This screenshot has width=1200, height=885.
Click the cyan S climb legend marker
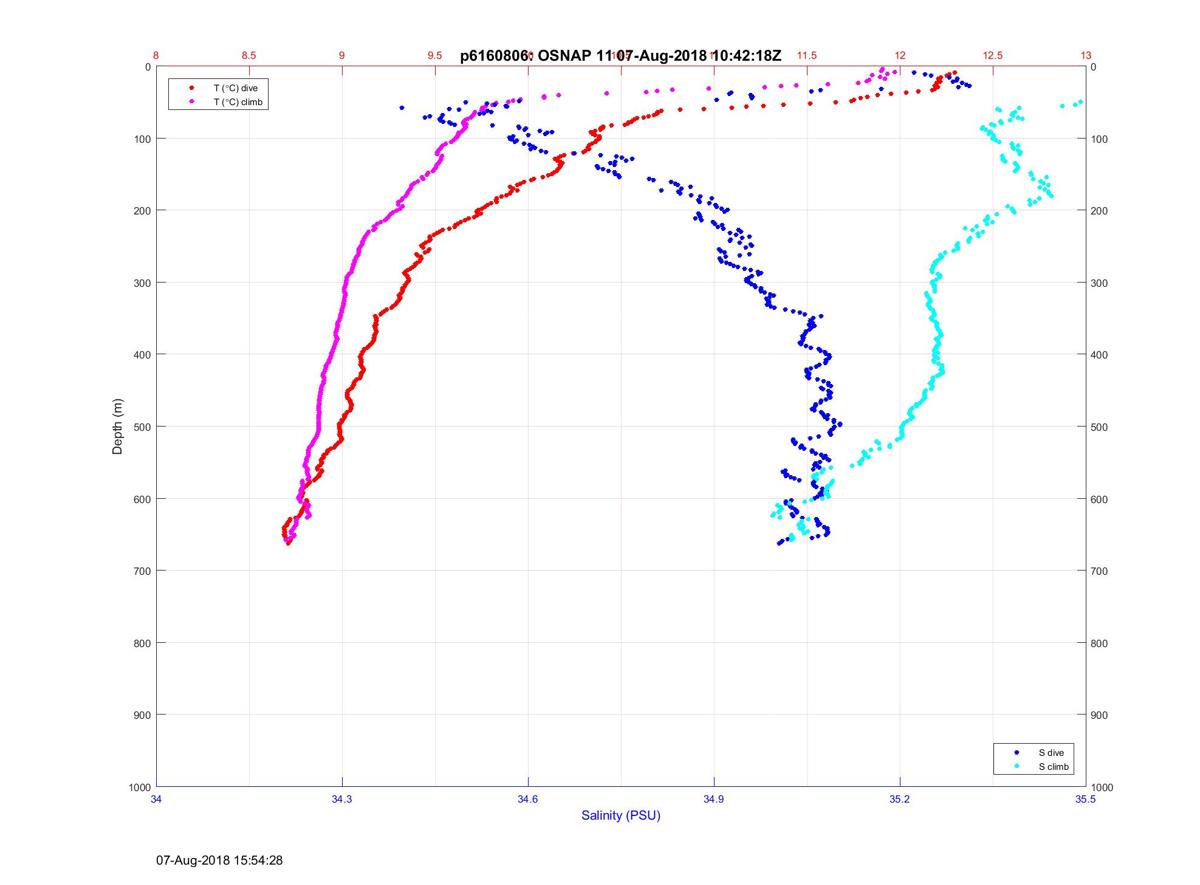point(1016,766)
